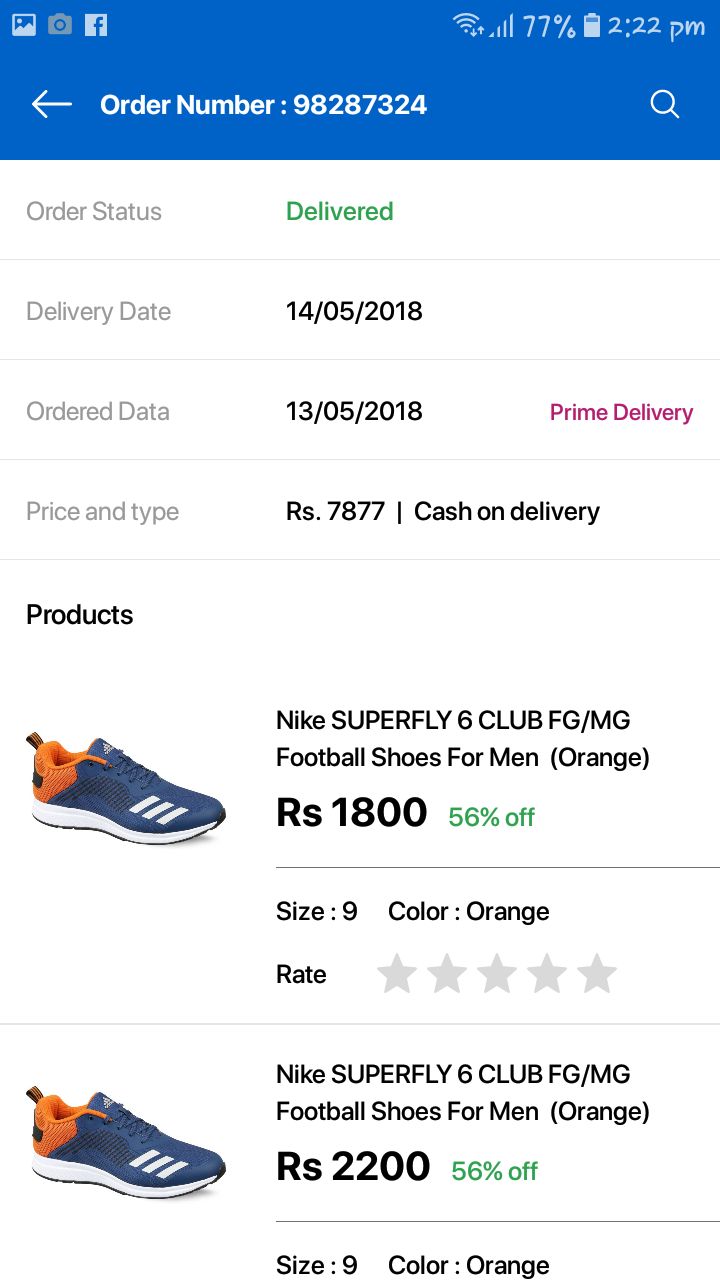Tap the Order Number 98287324 title
720x1280 pixels.
tap(263, 105)
